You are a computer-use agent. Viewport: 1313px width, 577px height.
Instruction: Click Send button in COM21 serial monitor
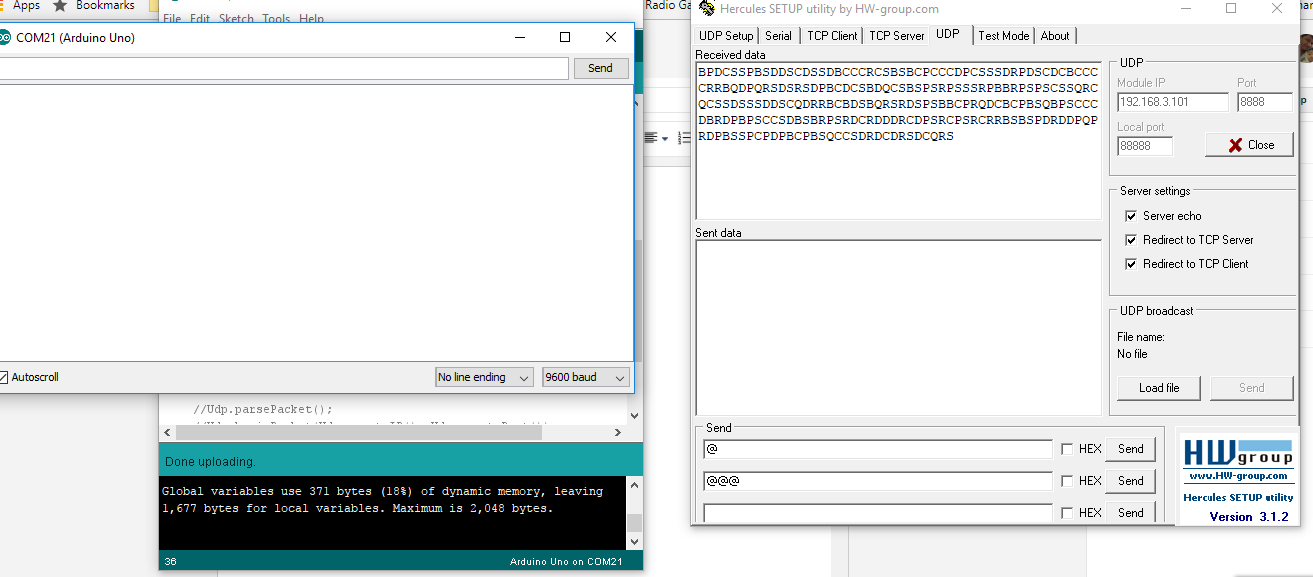[600, 68]
